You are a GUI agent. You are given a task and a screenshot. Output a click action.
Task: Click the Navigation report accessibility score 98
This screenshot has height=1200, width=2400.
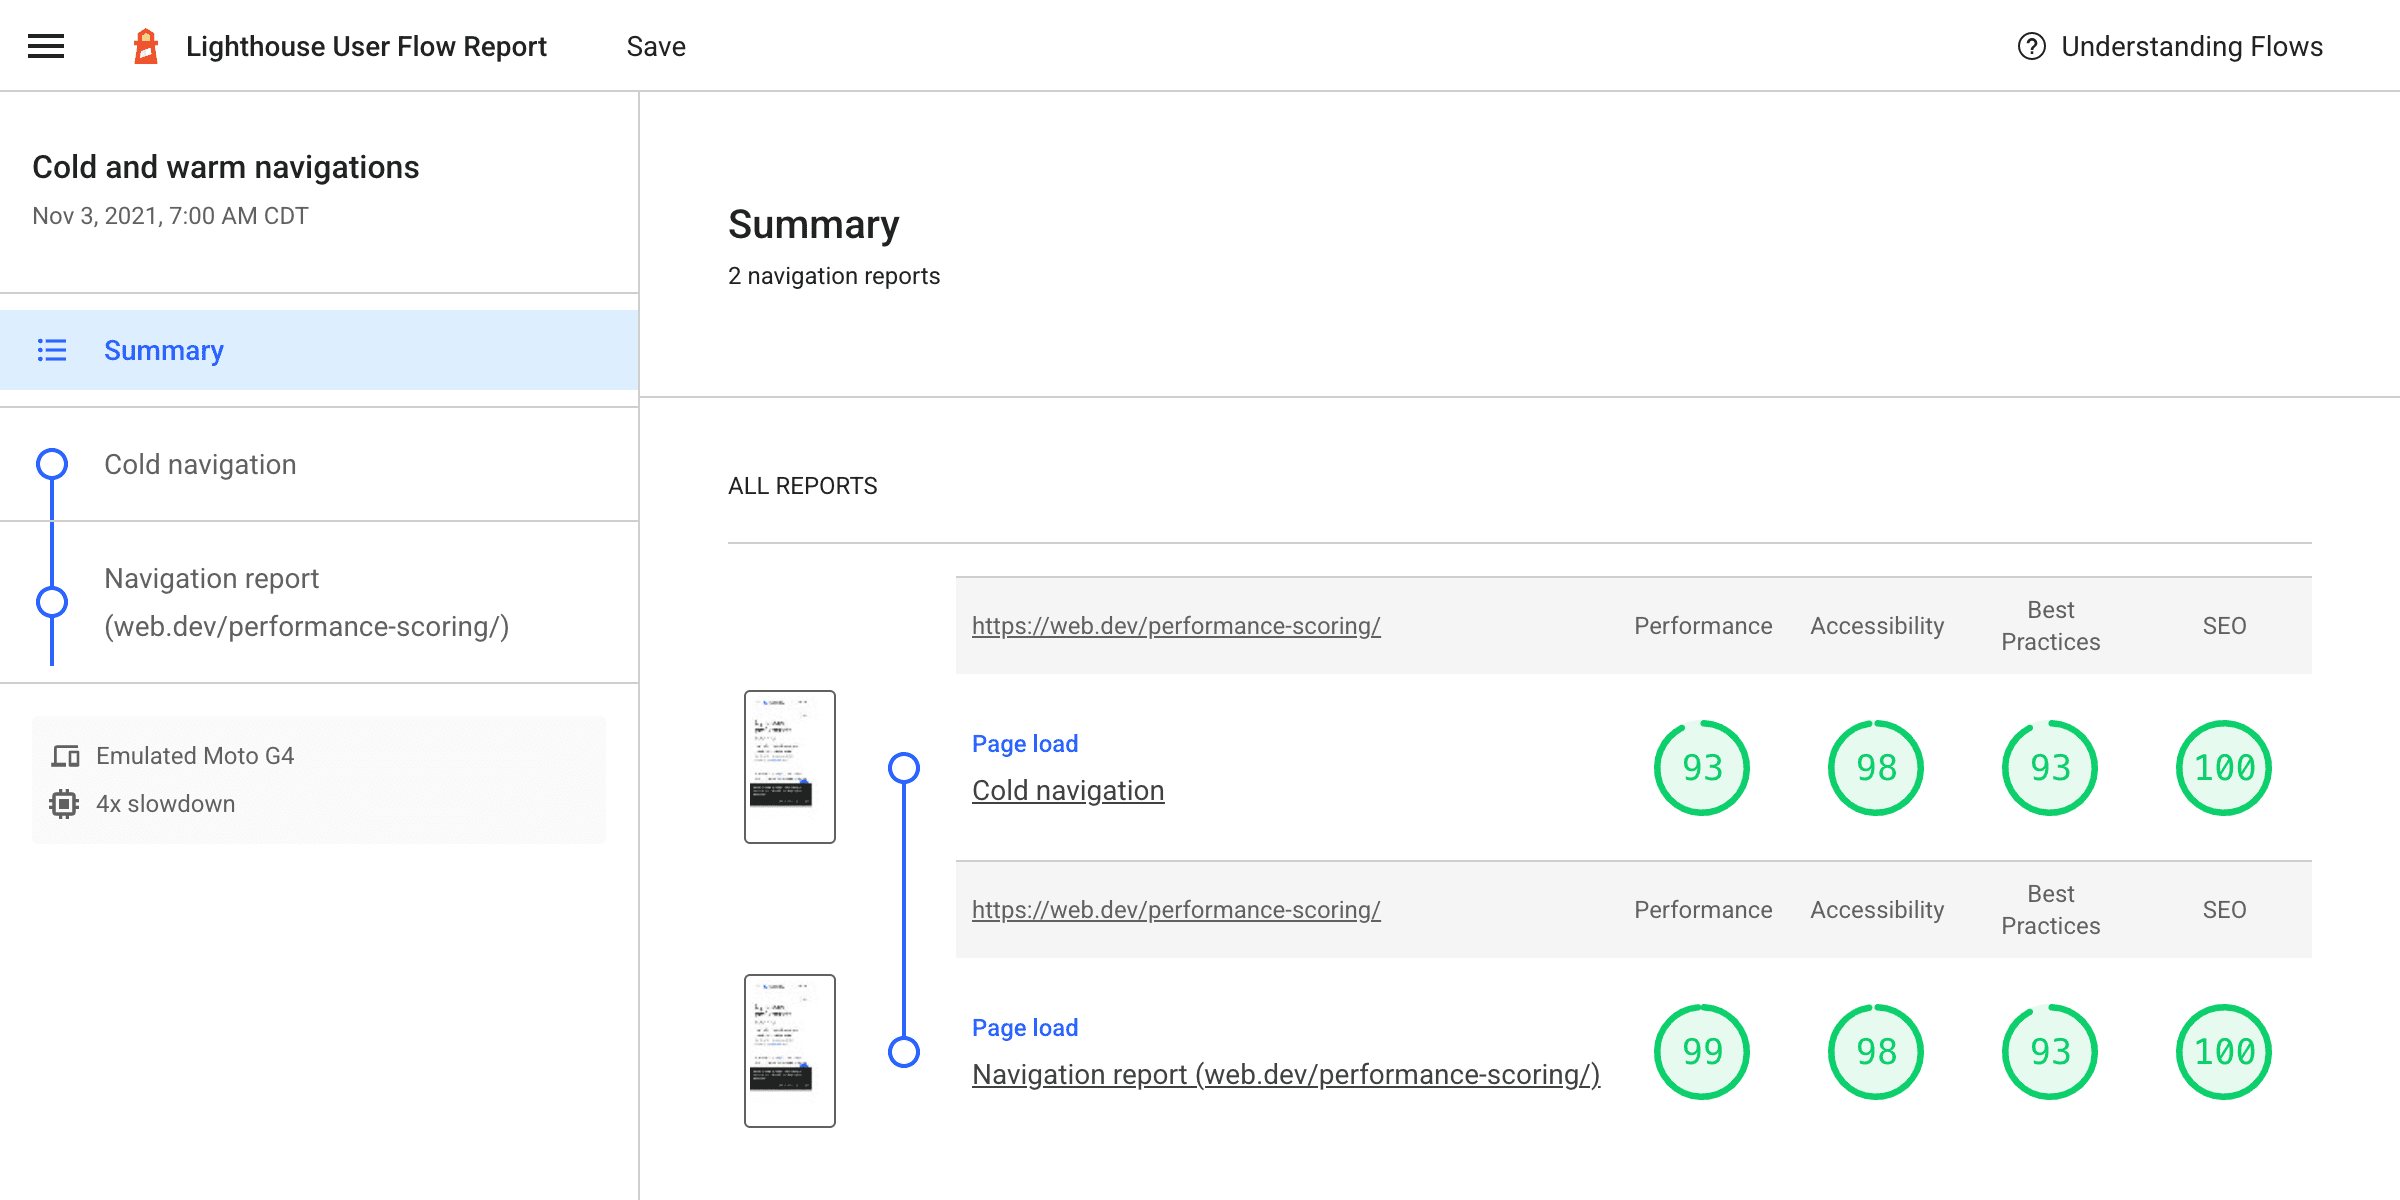[1875, 1052]
